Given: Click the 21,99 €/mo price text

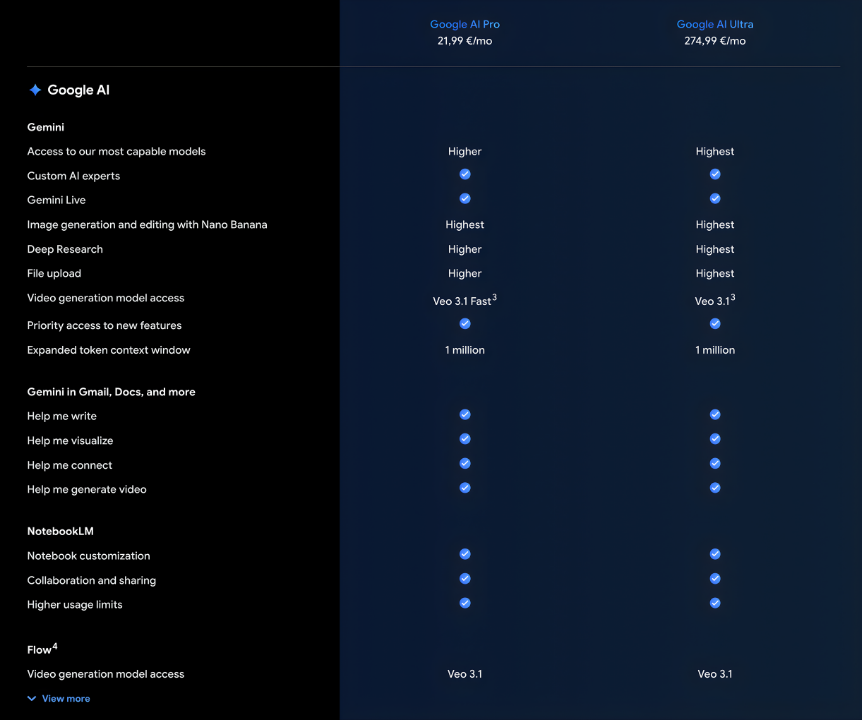Looking at the screenshot, I should [465, 41].
